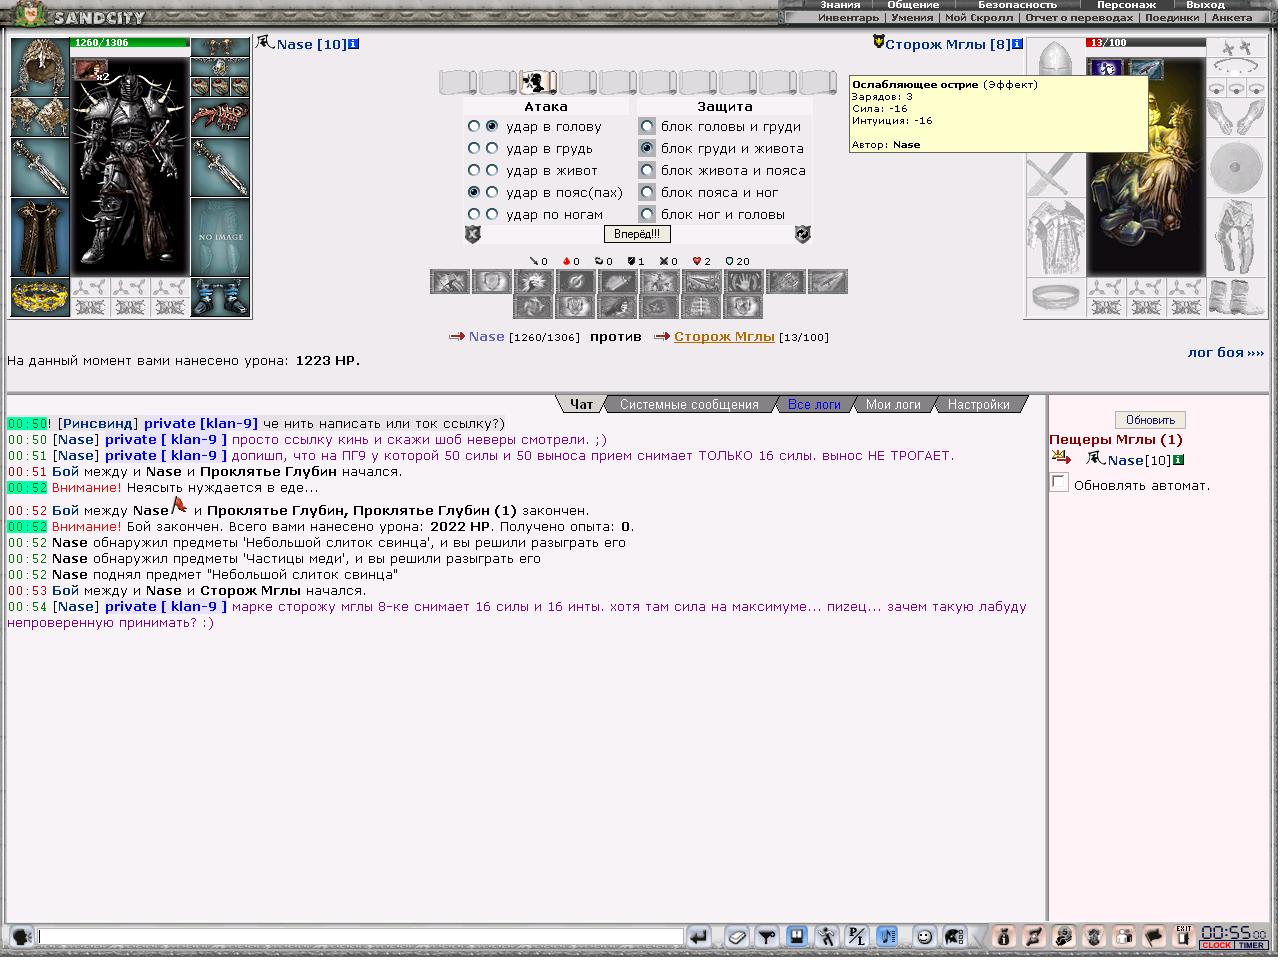Open the Общение menu
The width and height of the screenshot is (1280, 960).
(x=913, y=5)
